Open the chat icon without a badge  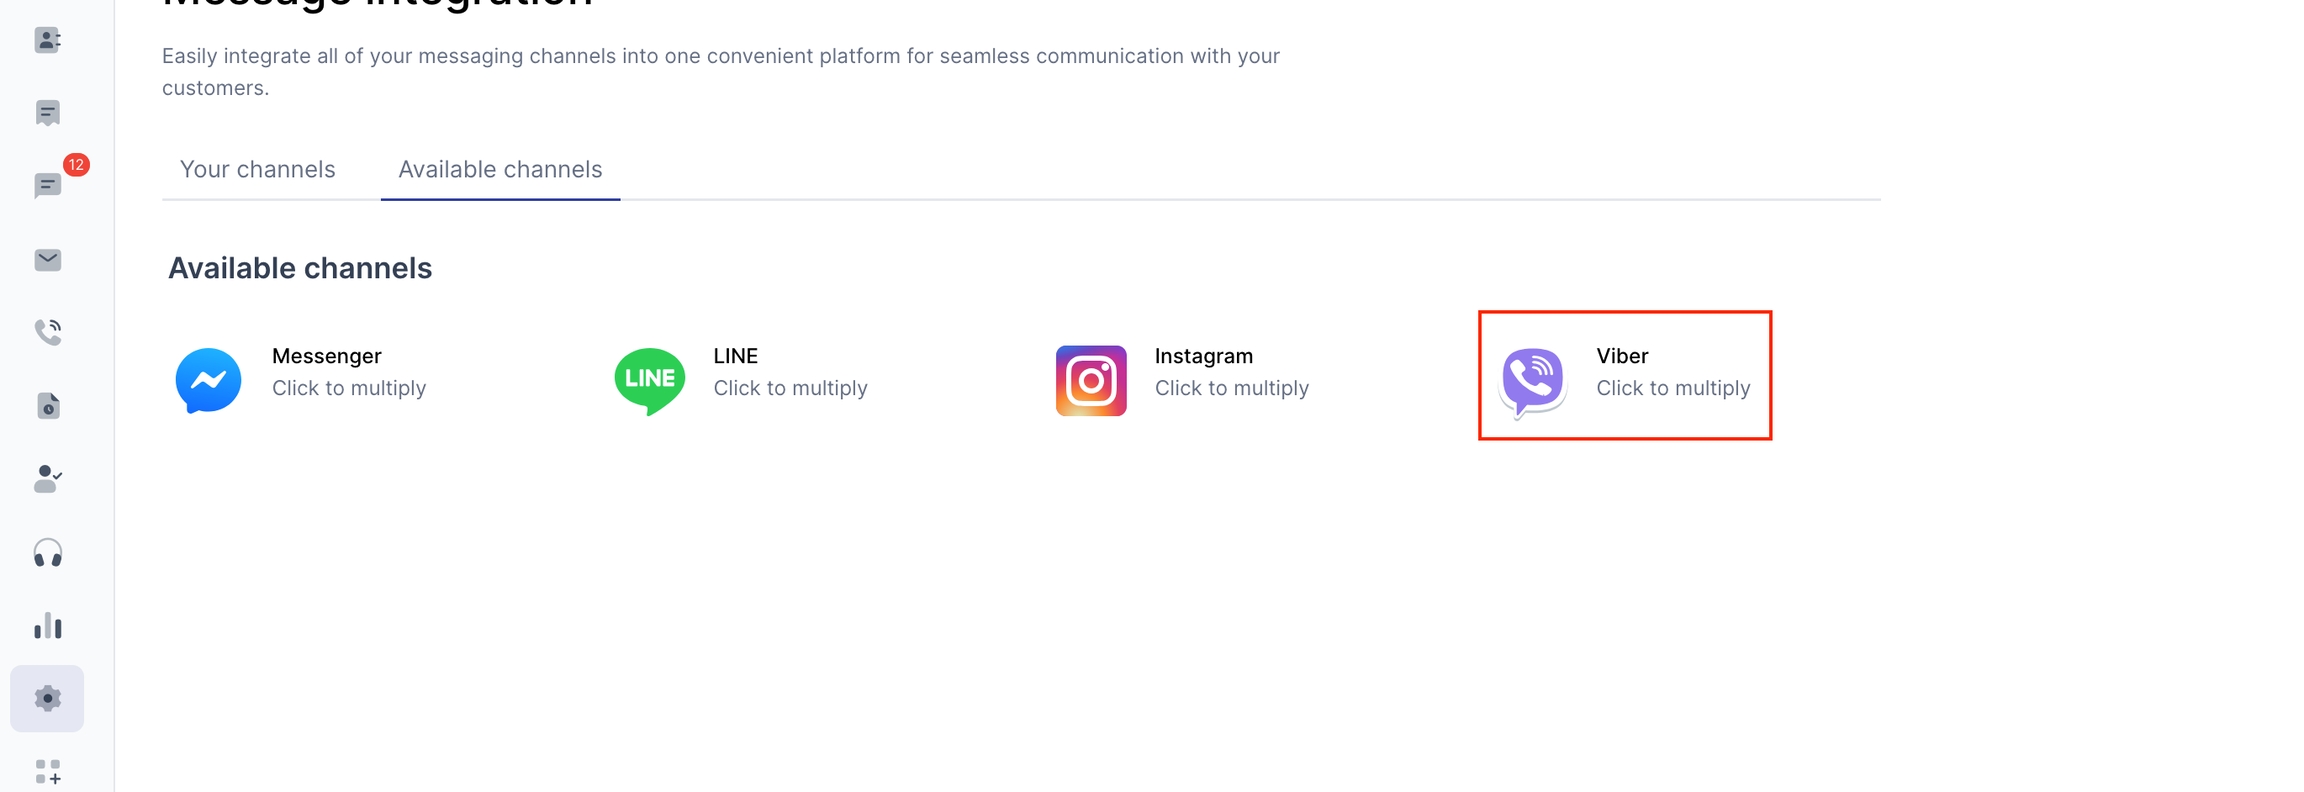coord(47,113)
